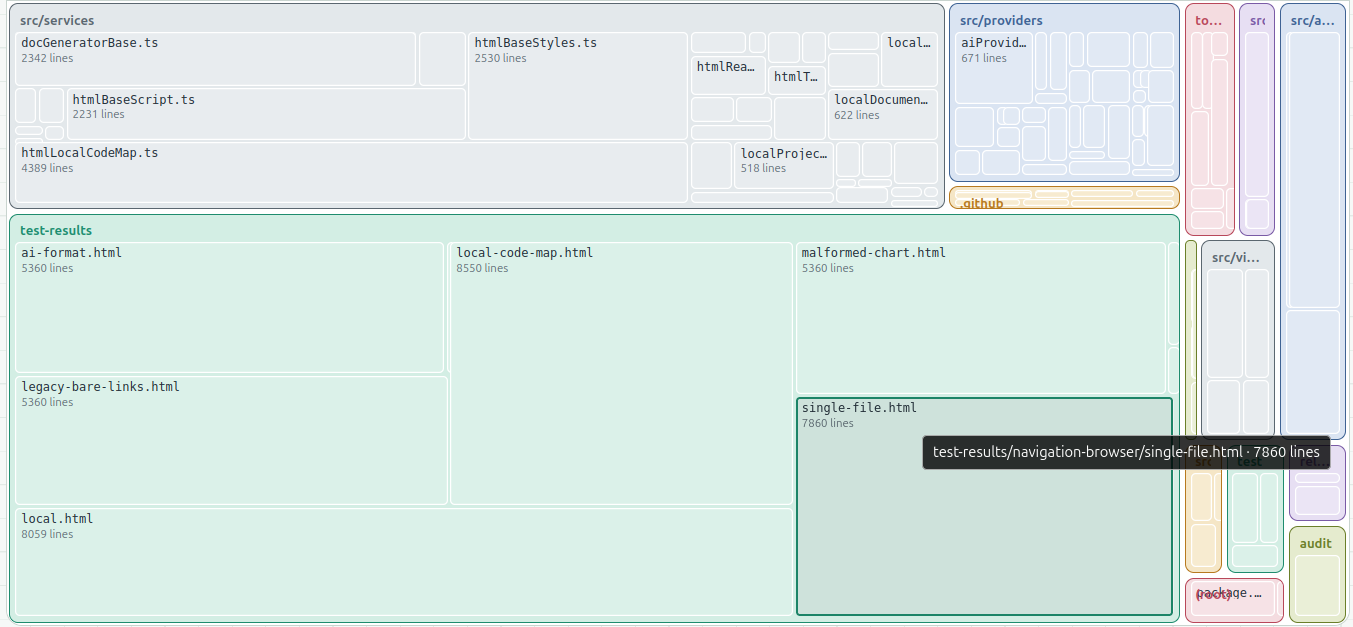
Task: Click the htmlBaseScript.ts block
Action: click(x=266, y=114)
